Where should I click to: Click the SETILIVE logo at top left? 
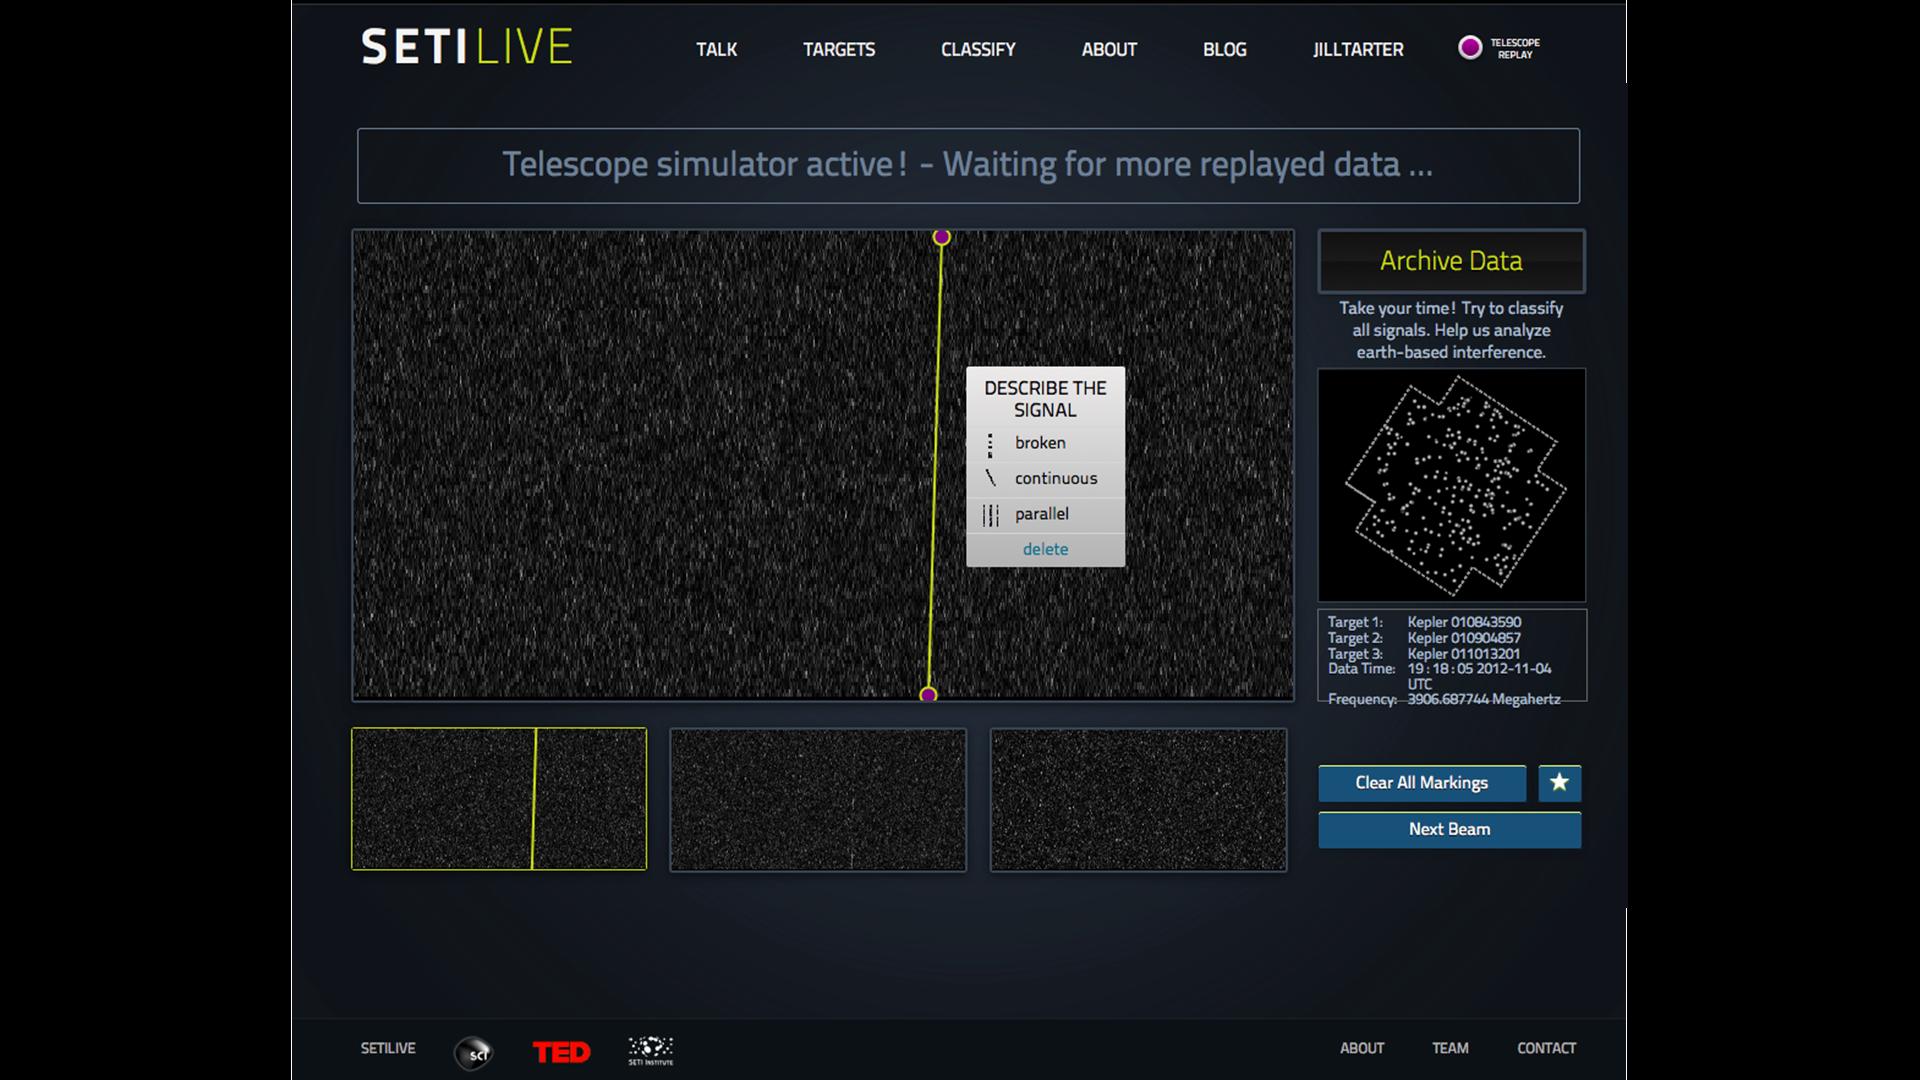(466, 47)
